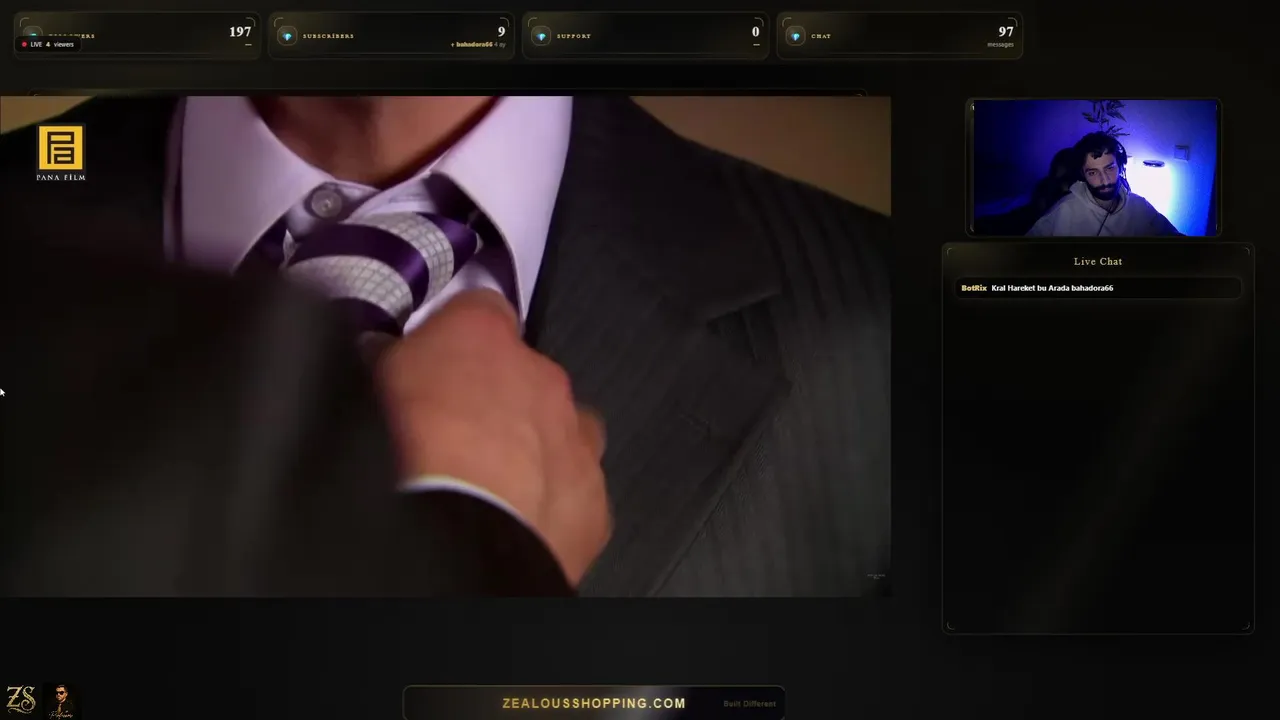1280x720 pixels.
Task: Click the Chat label in stats bar
Action: pos(821,36)
